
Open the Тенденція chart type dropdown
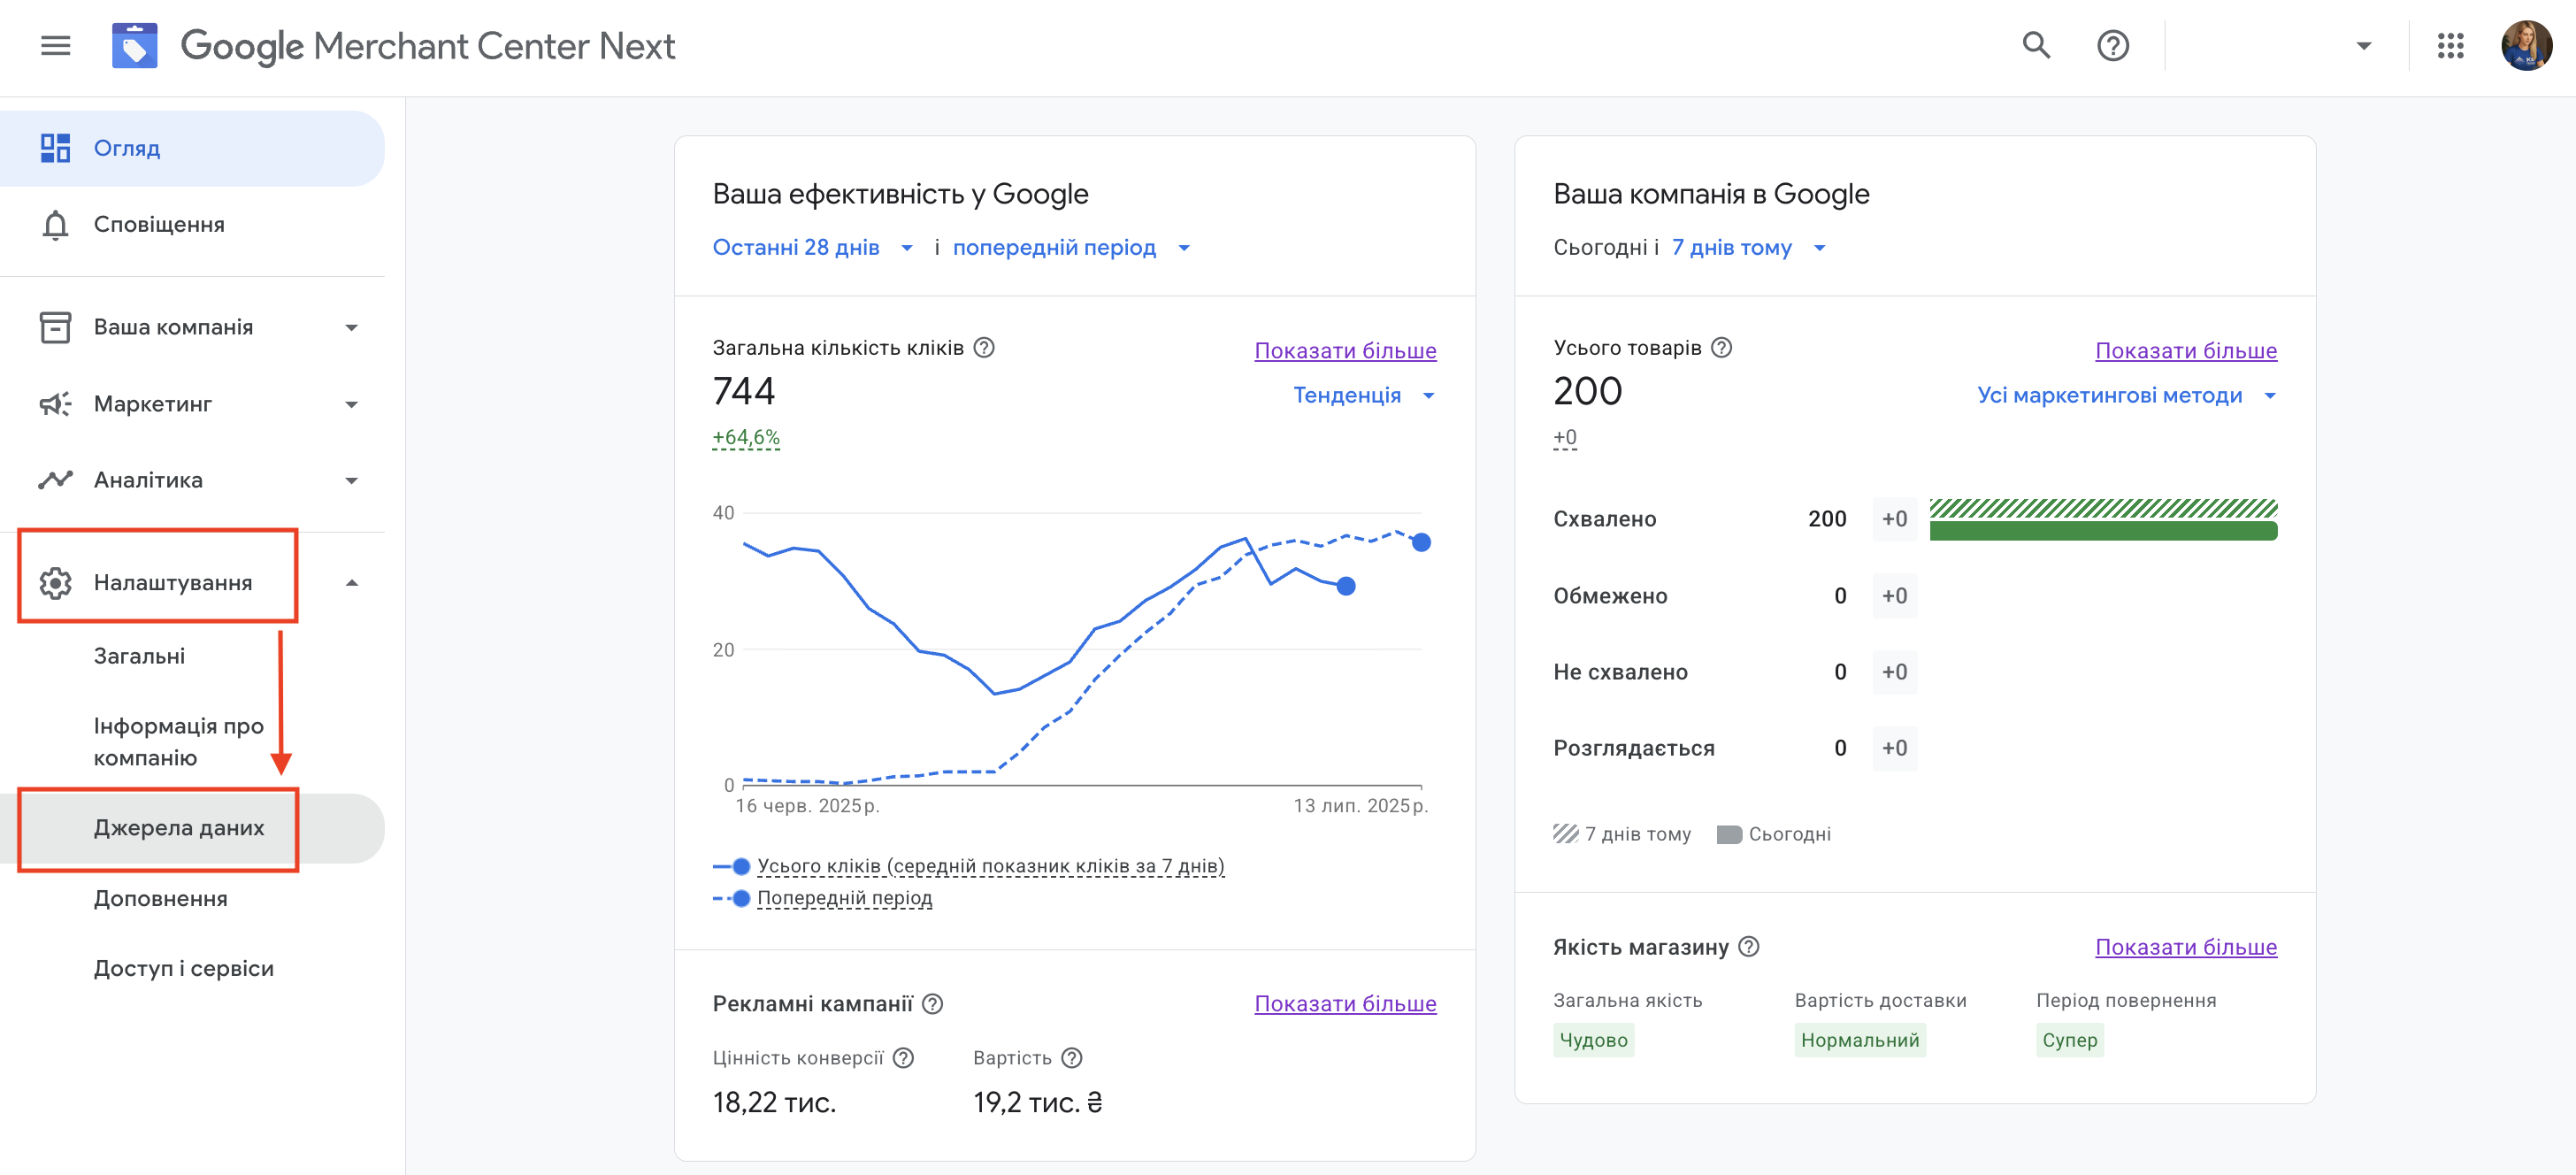[1364, 396]
